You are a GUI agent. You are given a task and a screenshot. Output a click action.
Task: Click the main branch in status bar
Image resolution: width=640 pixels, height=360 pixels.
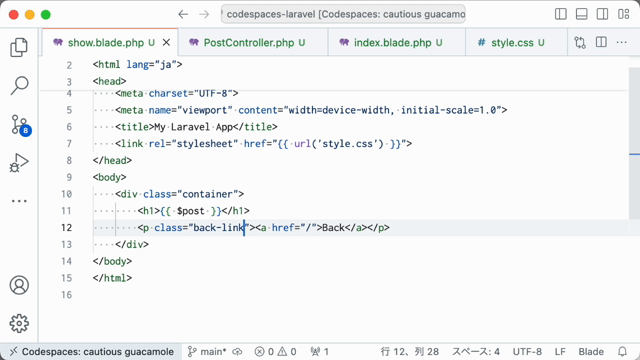(x=207, y=351)
